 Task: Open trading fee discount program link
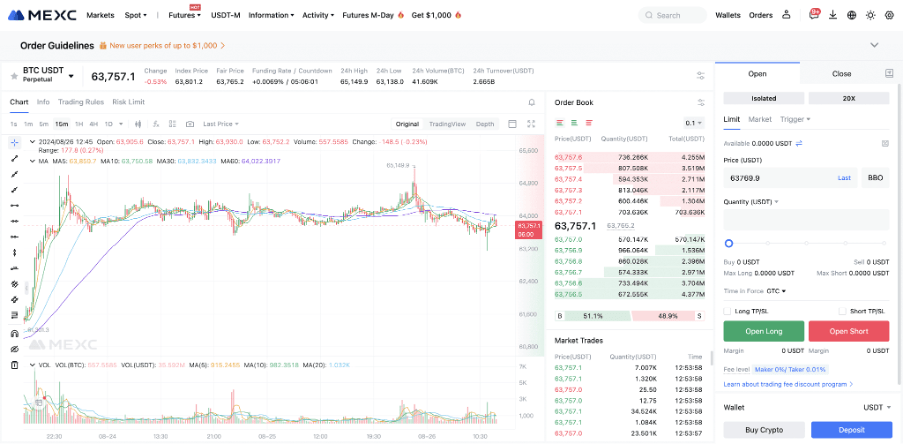(x=788, y=384)
